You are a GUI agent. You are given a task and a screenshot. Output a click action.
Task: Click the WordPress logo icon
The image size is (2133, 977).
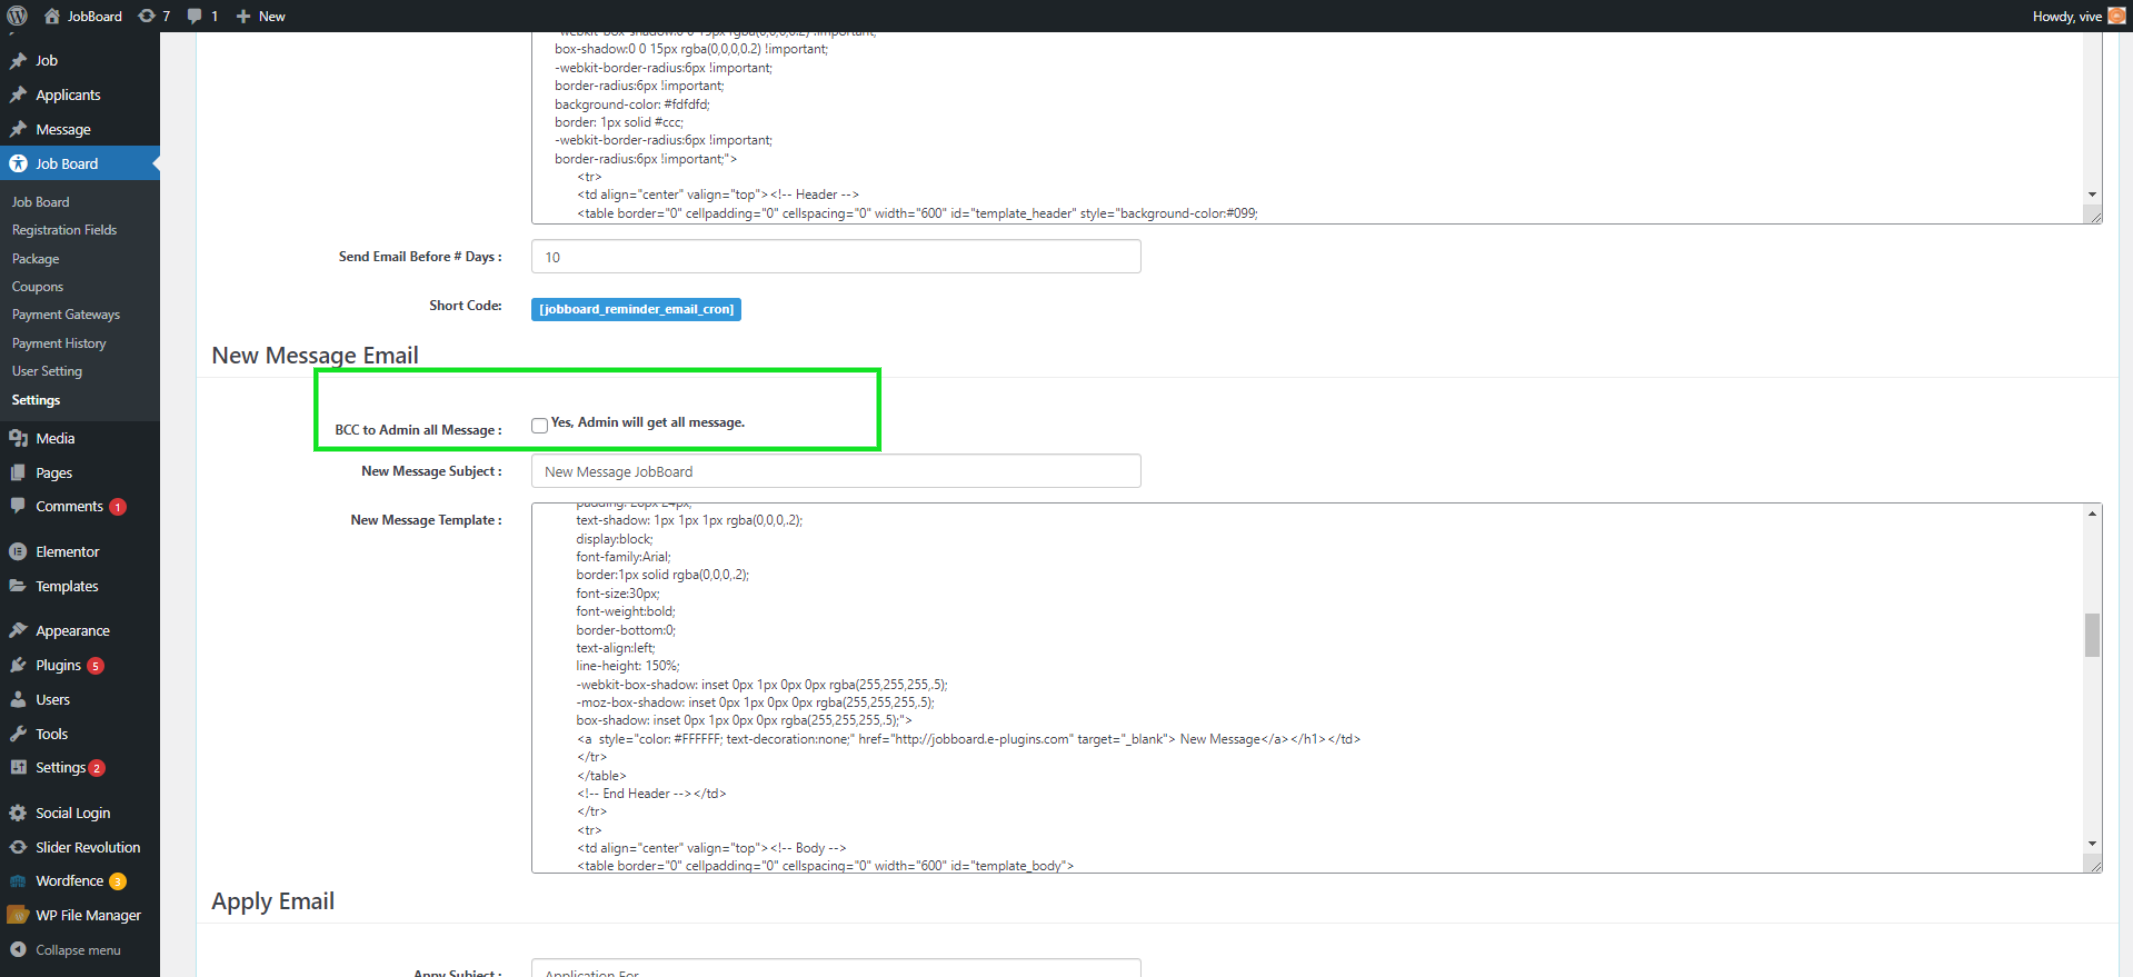coord(17,16)
